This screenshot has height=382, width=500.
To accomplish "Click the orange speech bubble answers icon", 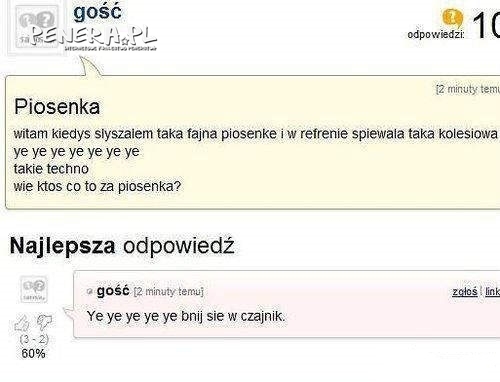I will pos(452,18).
